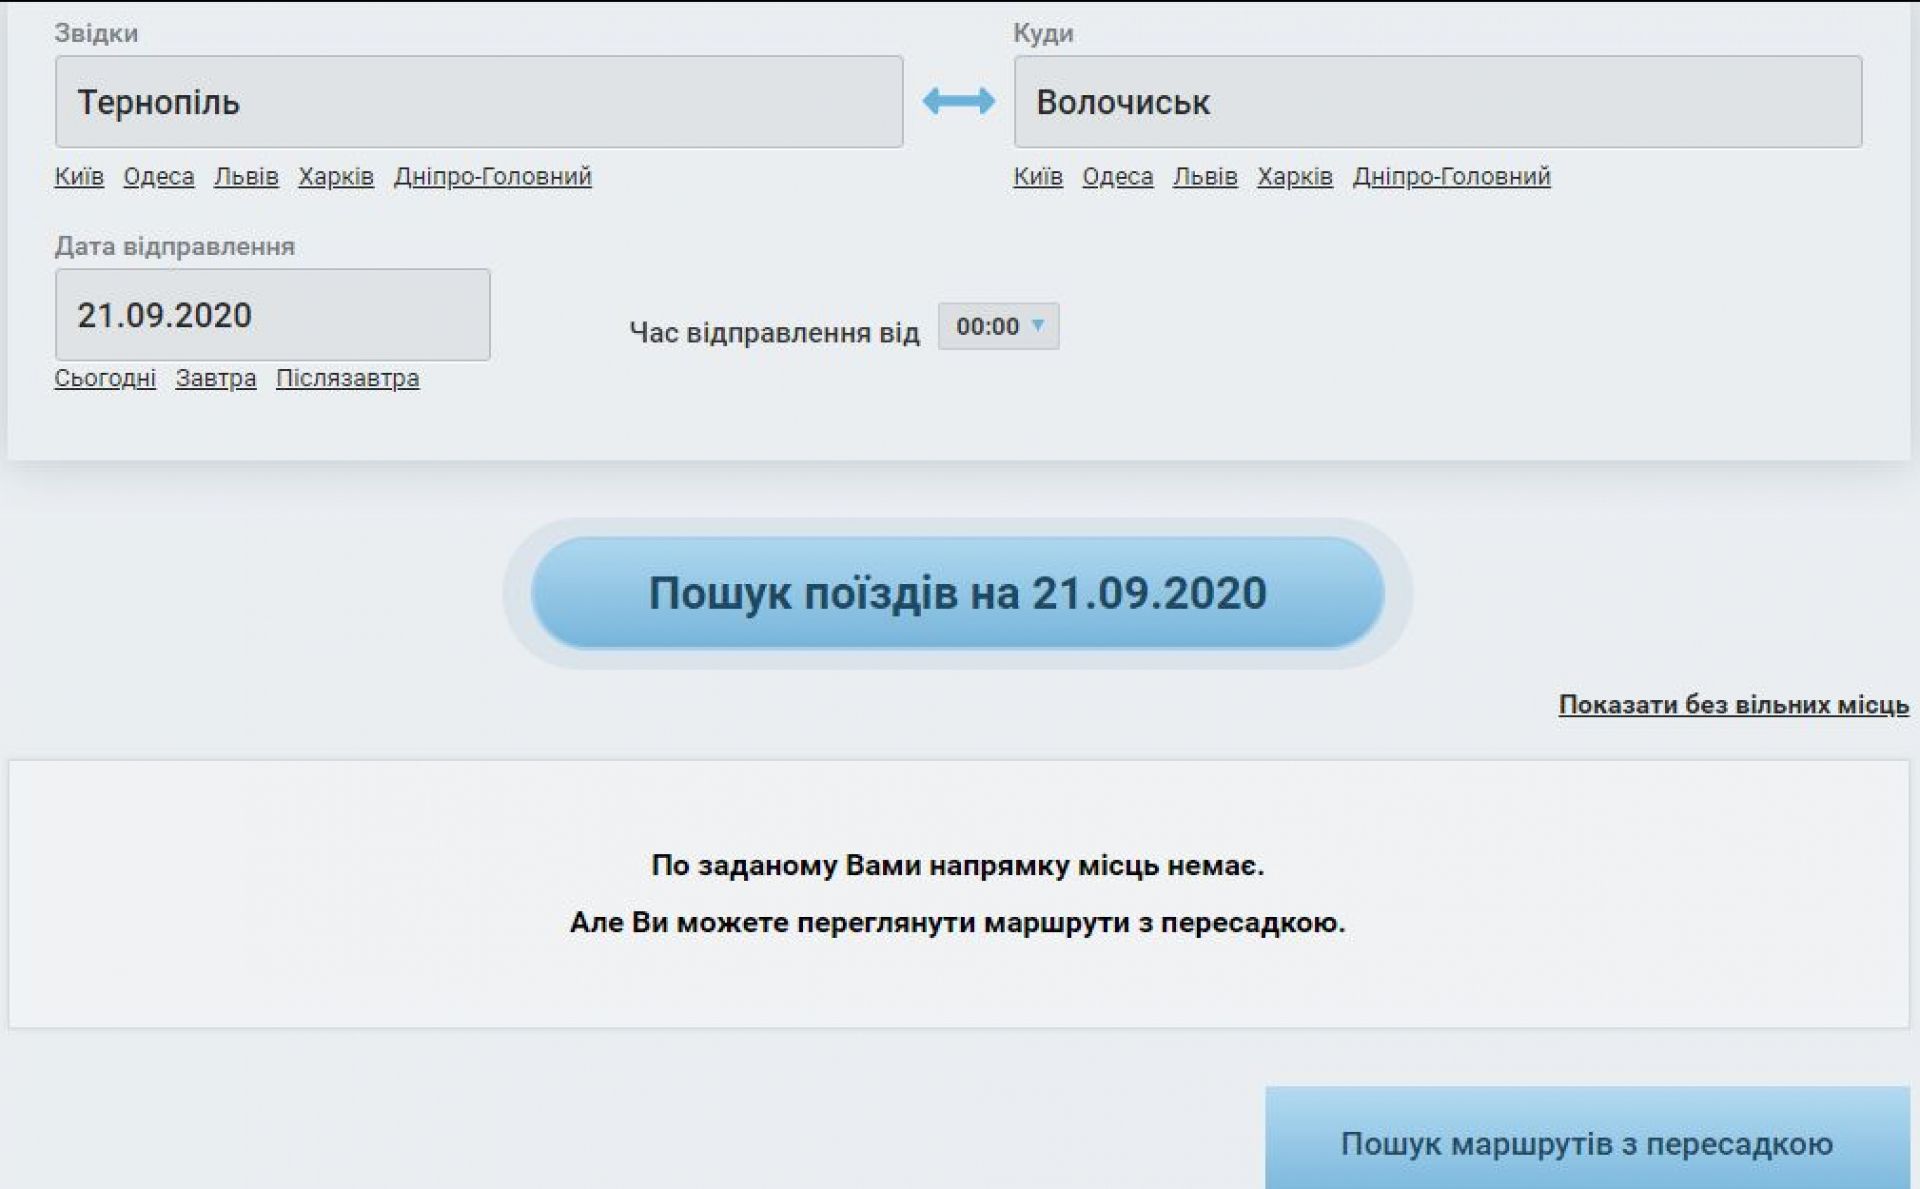Choose Харків under destination station
The width and height of the screenshot is (1920, 1189).
pos(1295,176)
